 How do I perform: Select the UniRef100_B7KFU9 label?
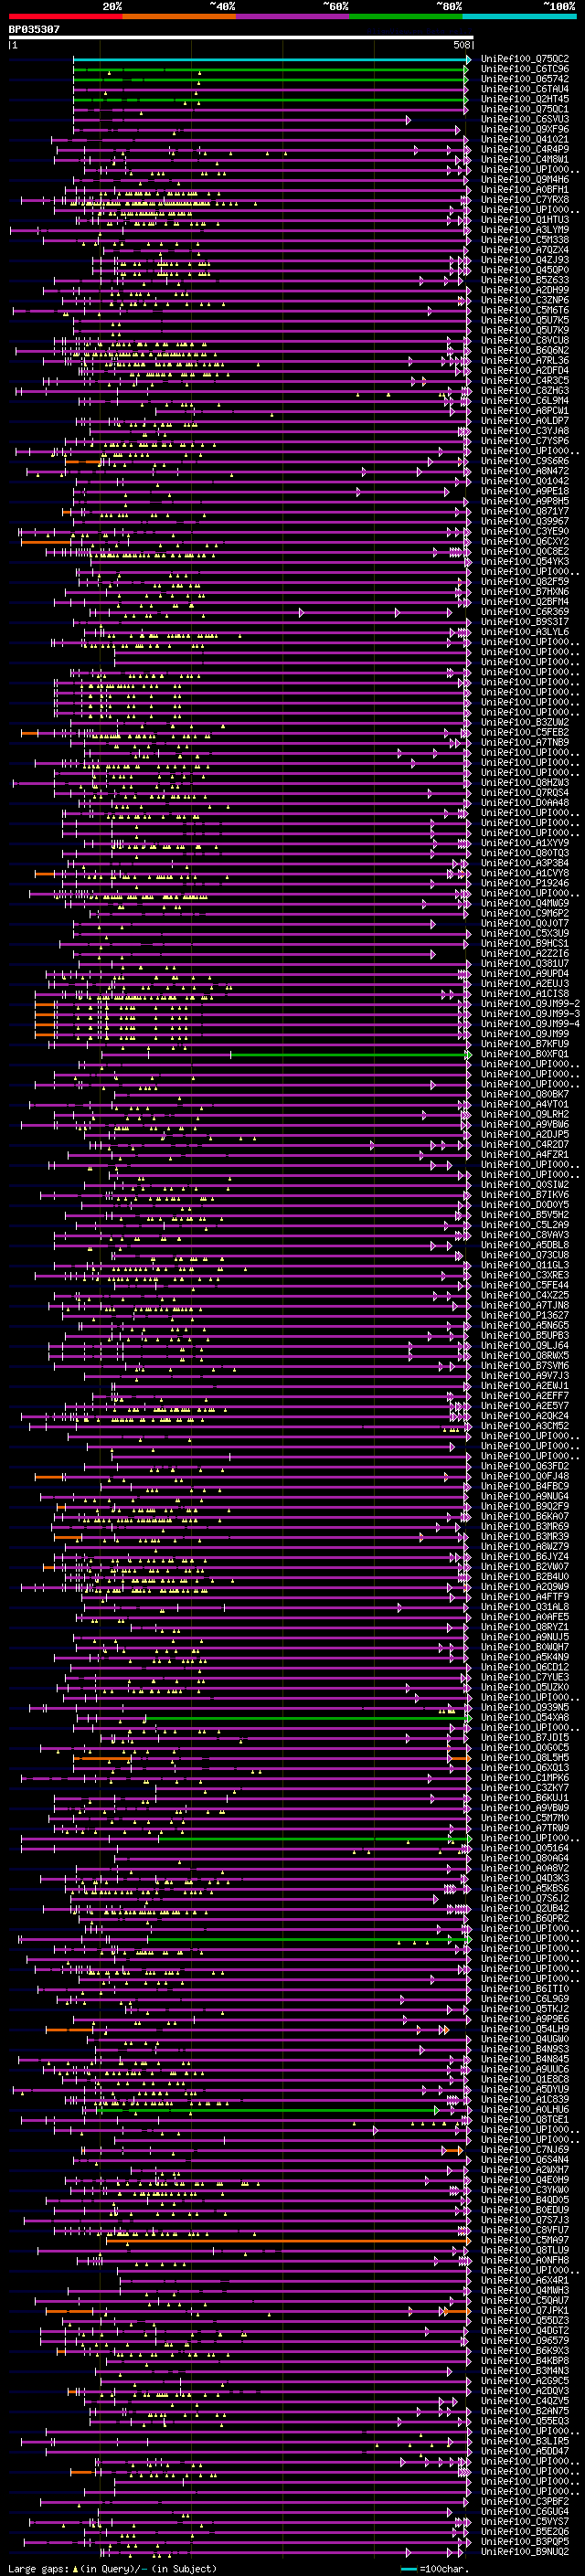point(525,1044)
